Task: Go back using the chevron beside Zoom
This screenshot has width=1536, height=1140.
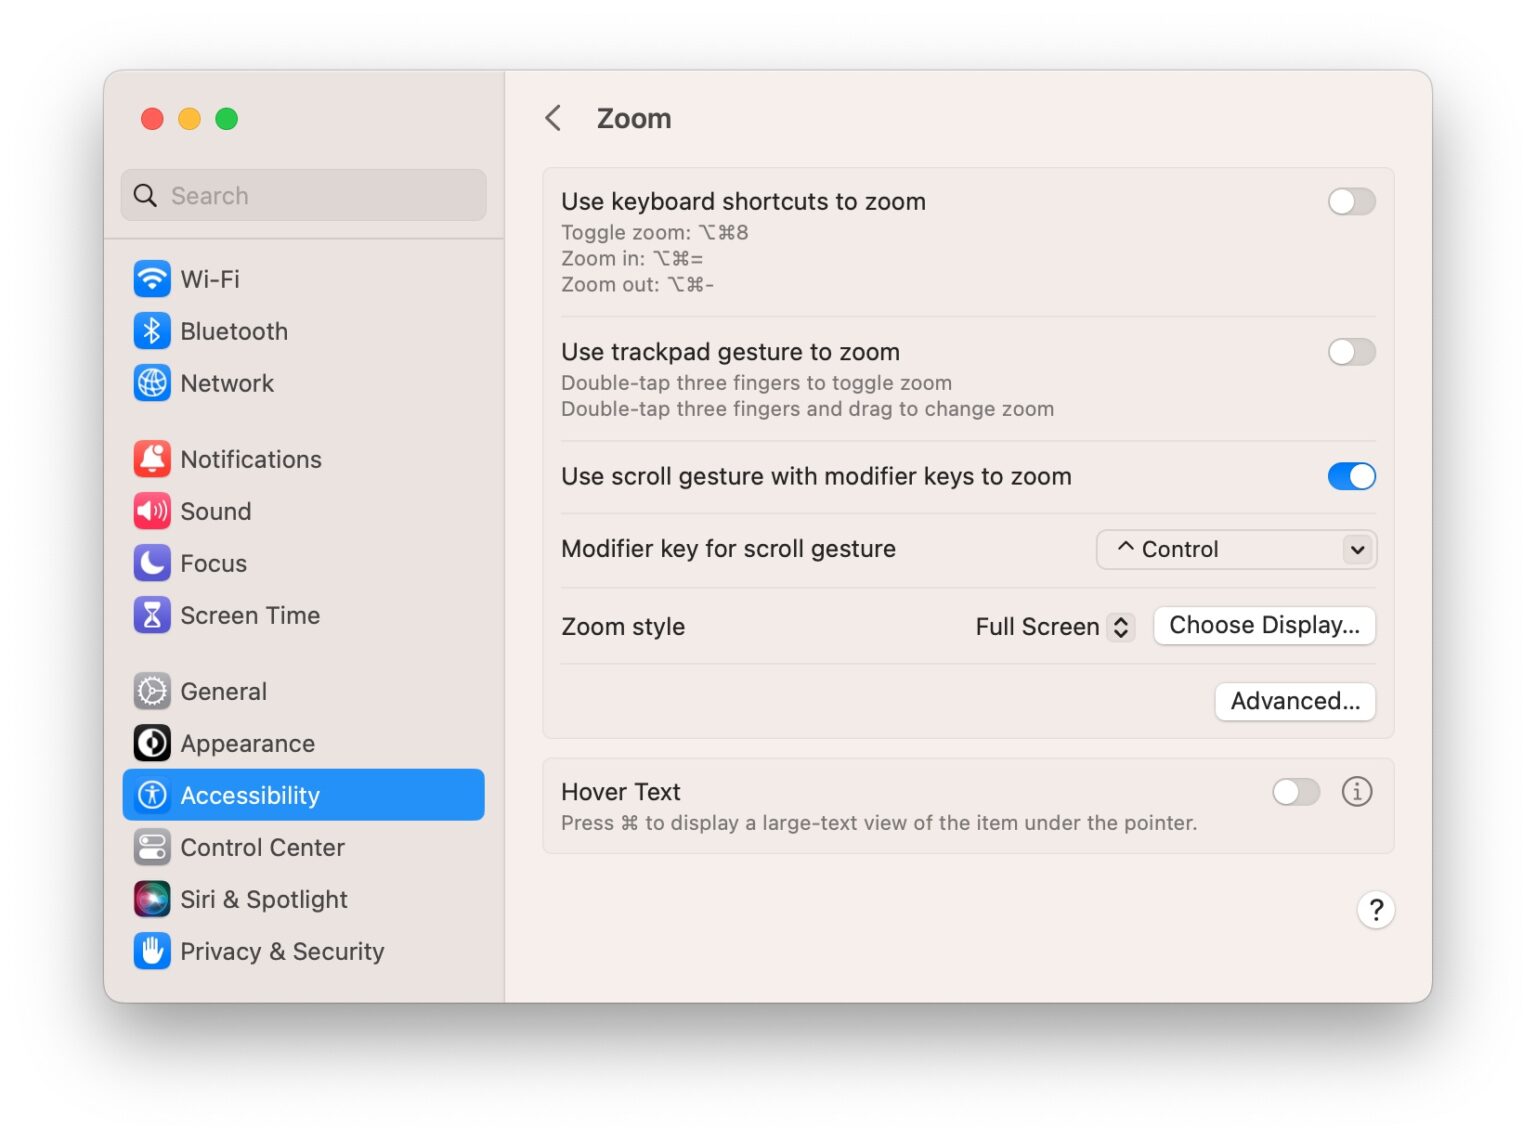Action: [553, 118]
